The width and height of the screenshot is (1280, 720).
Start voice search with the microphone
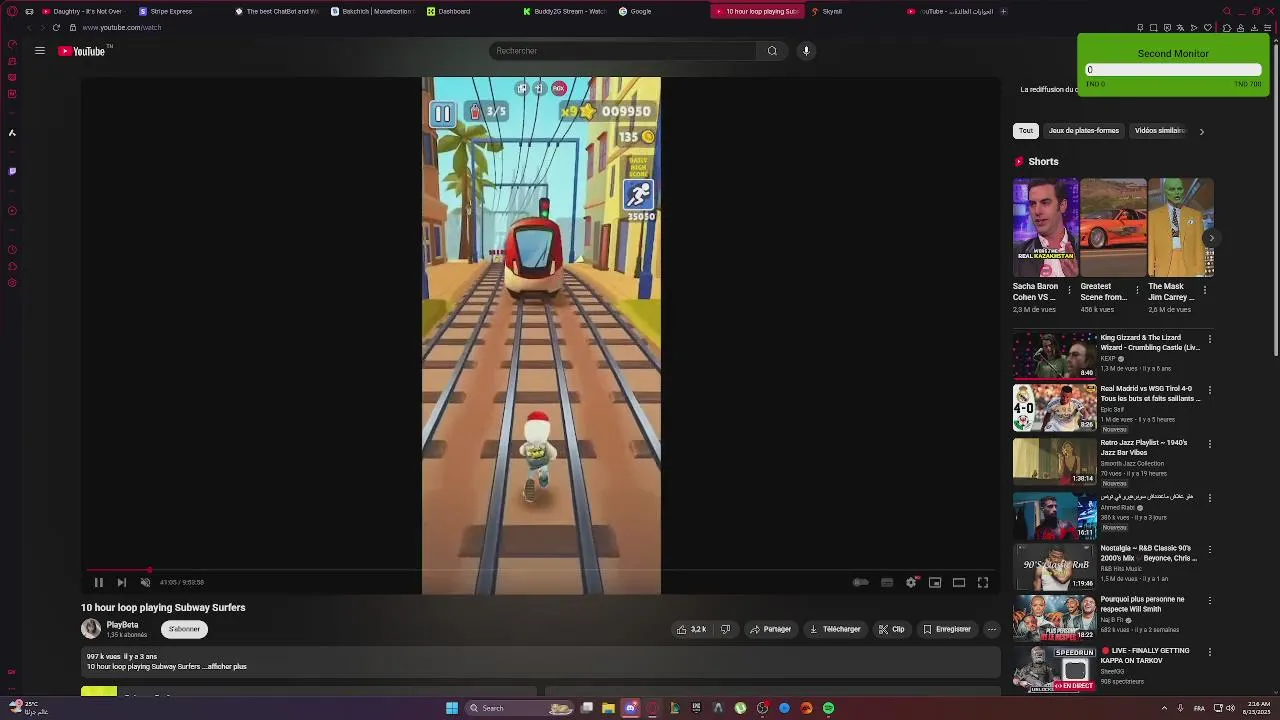[x=806, y=51]
